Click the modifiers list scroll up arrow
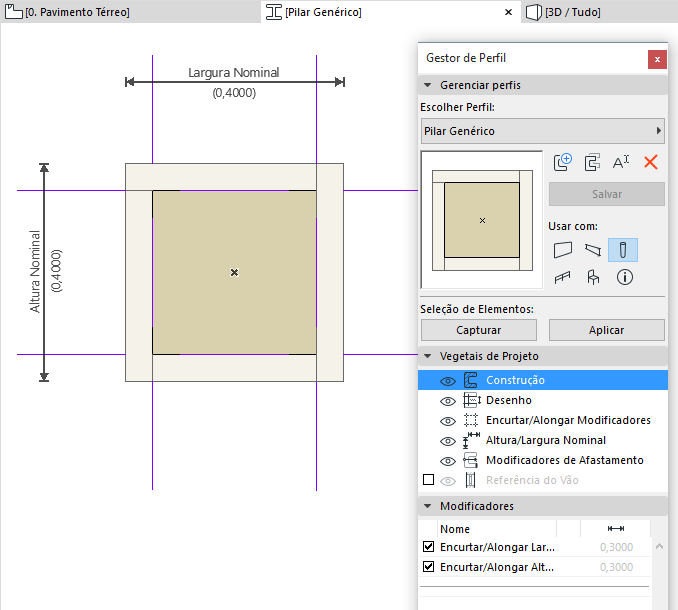678x610 pixels. coord(659,546)
